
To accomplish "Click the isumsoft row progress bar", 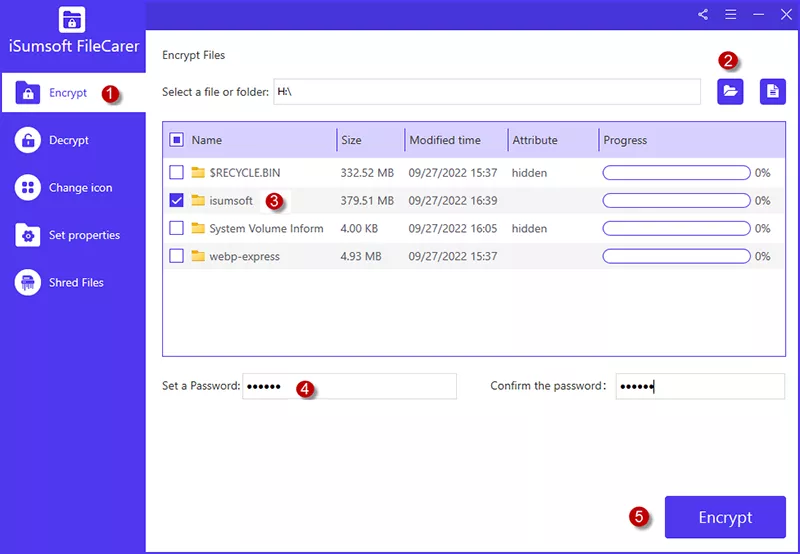I will tap(676, 201).
